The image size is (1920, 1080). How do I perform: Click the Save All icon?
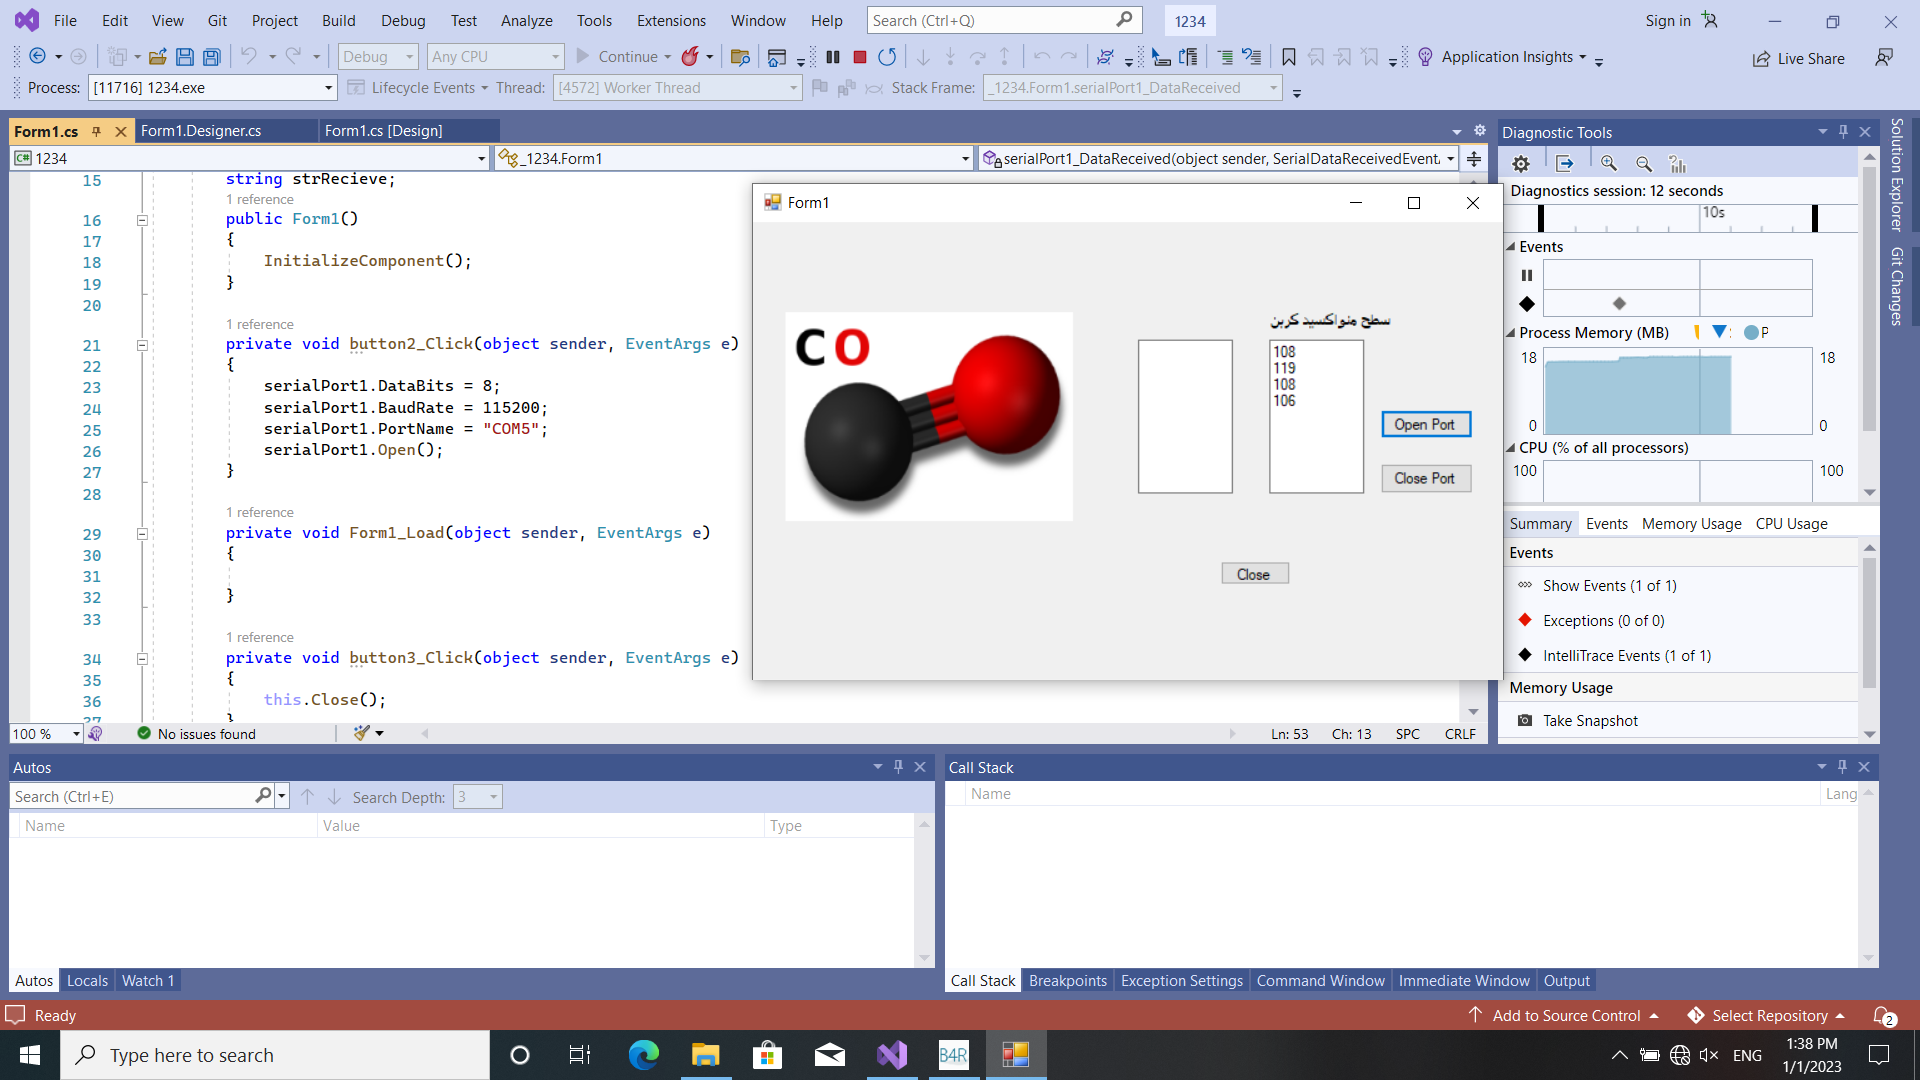(x=211, y=57)
